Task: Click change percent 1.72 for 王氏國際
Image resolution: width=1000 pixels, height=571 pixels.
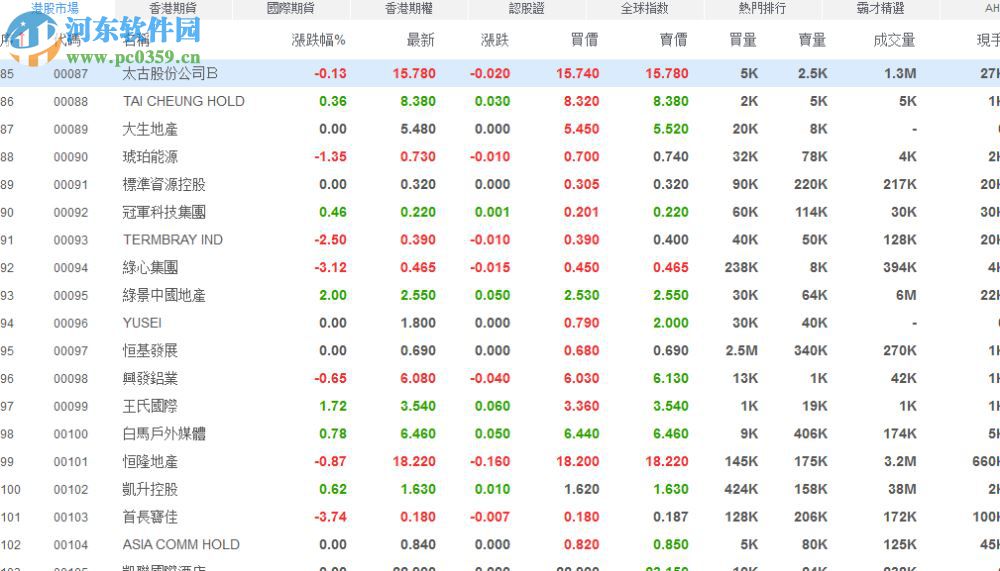Action: [x=333, y=406]
